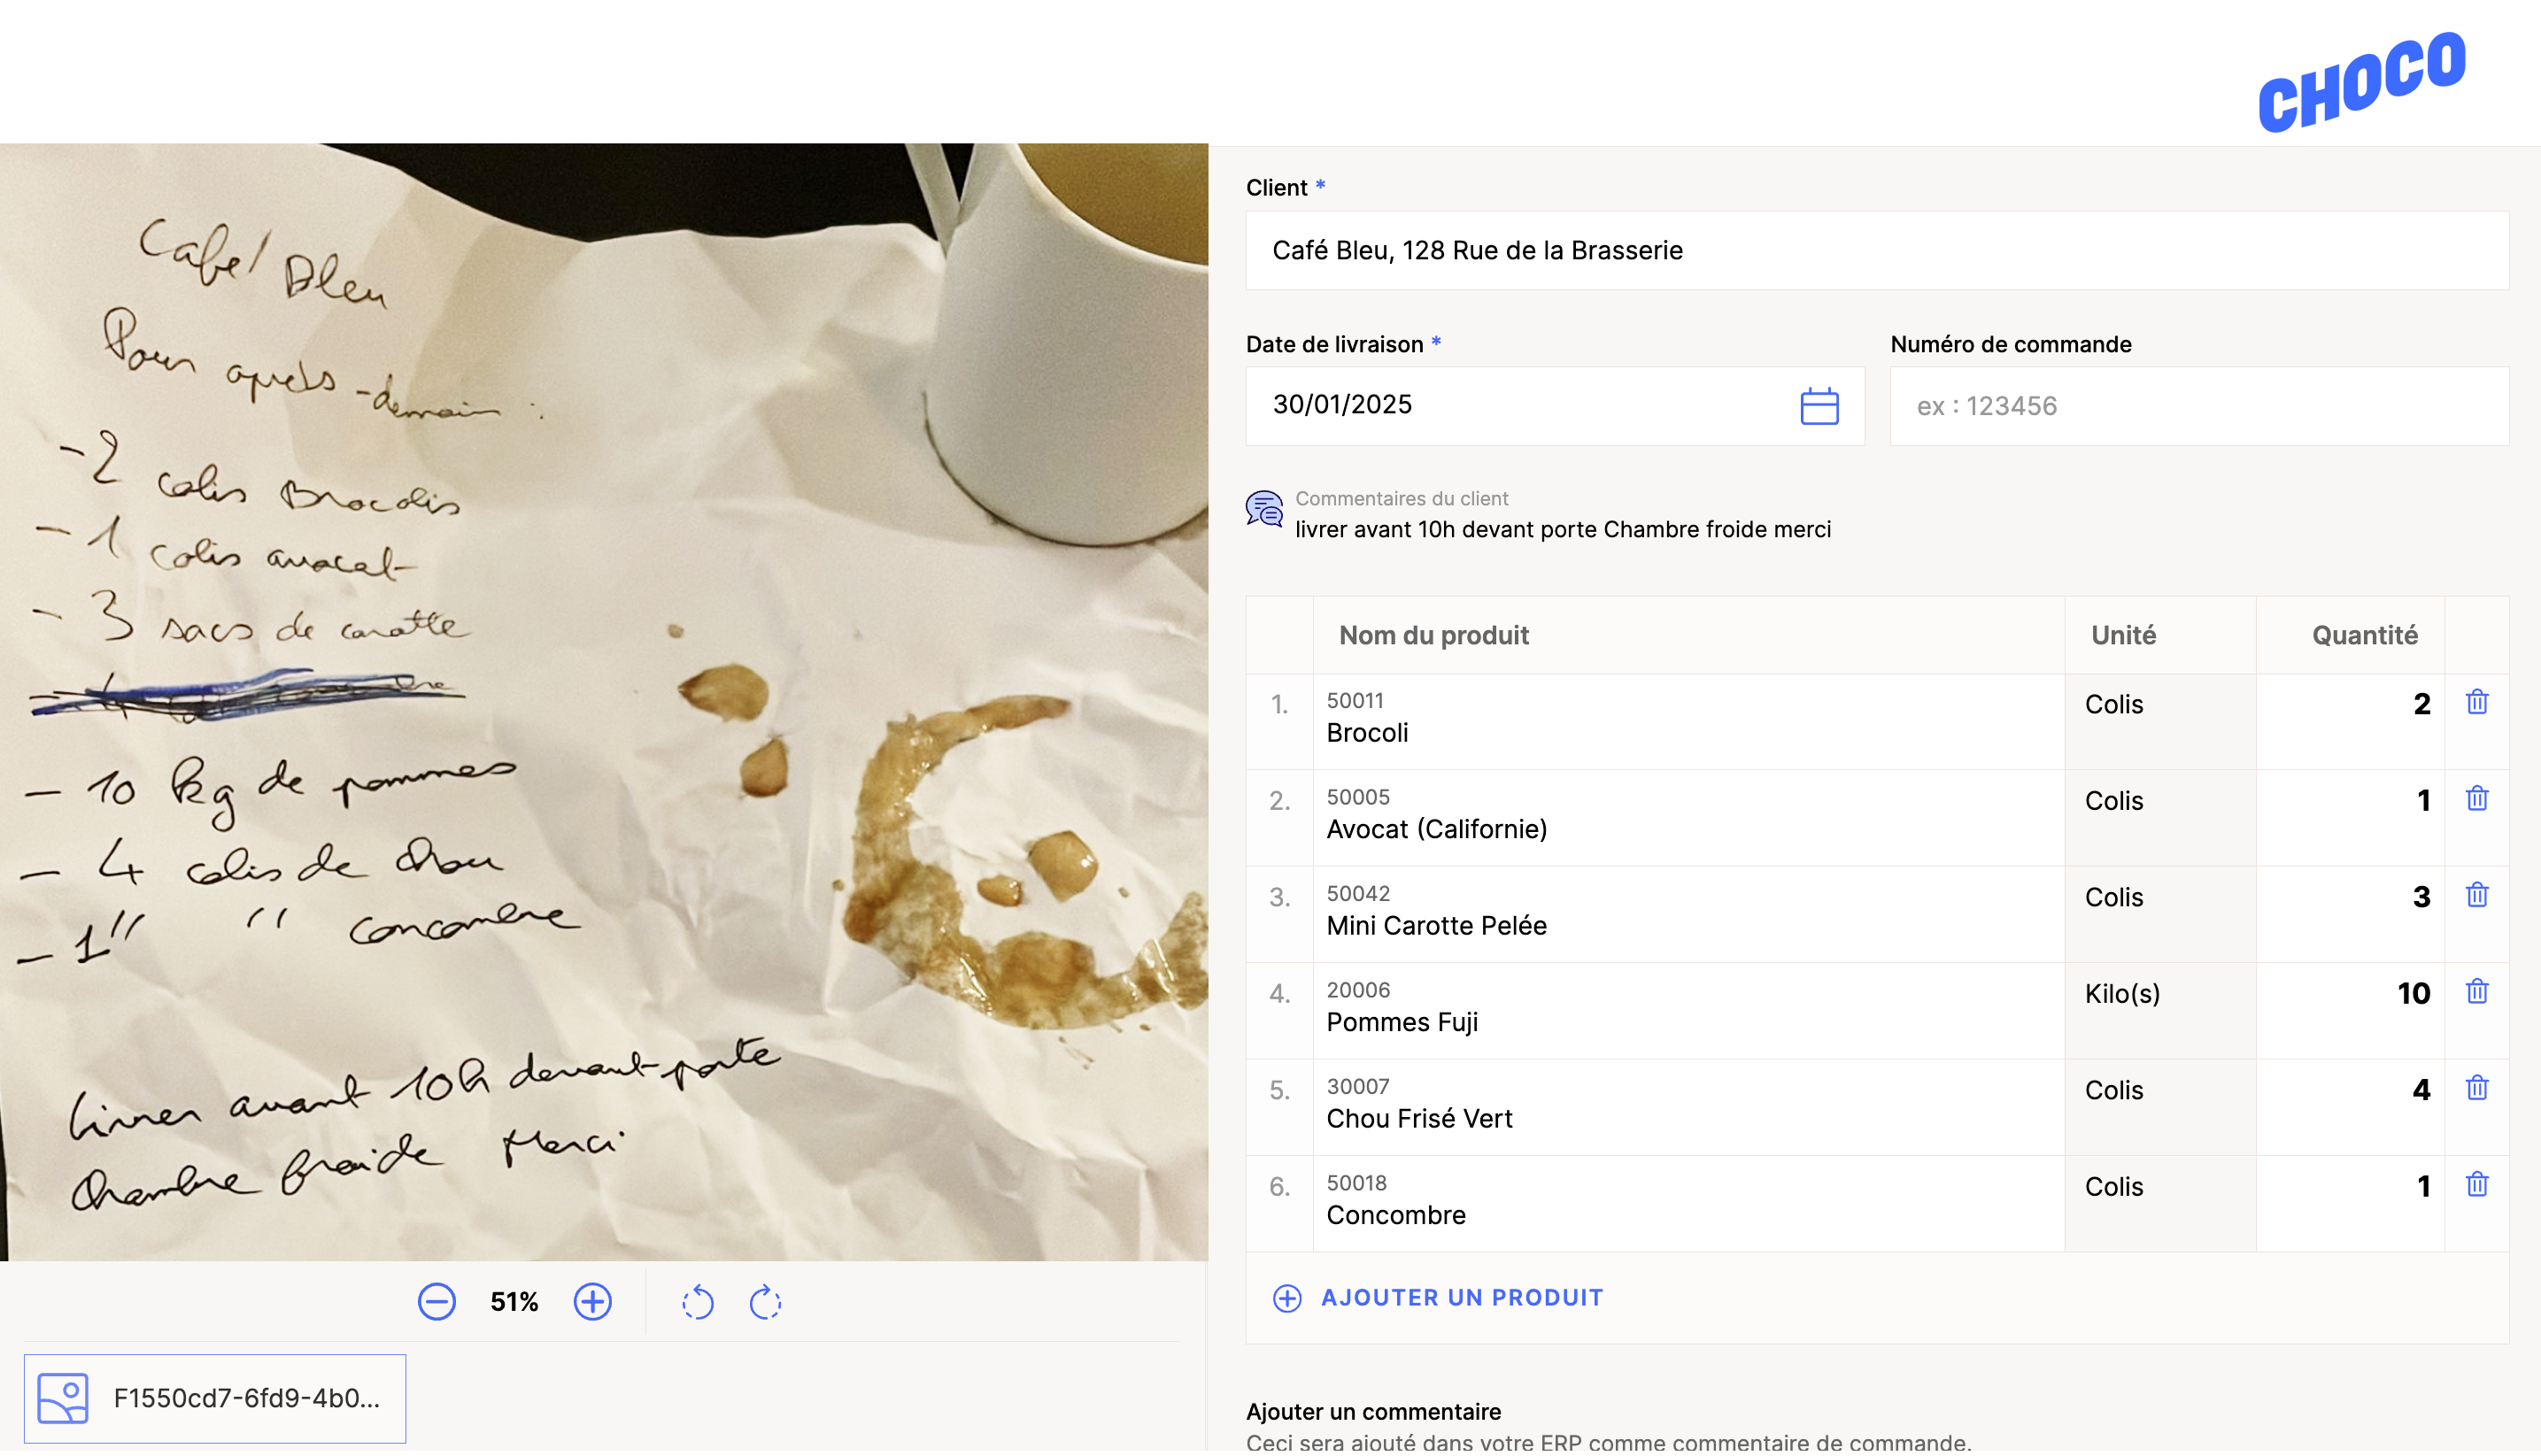This screenshot has height=1456, width=2541.
Task: Rotate the image clockwise
Action: tap(765, 1302)
